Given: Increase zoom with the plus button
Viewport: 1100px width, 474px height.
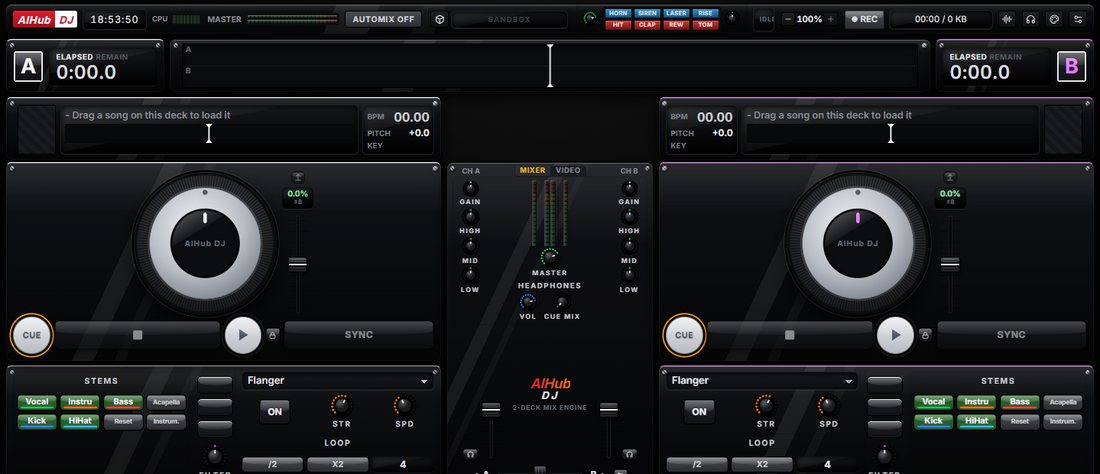Looking at the screenshot, I should [x=831, y=19].
